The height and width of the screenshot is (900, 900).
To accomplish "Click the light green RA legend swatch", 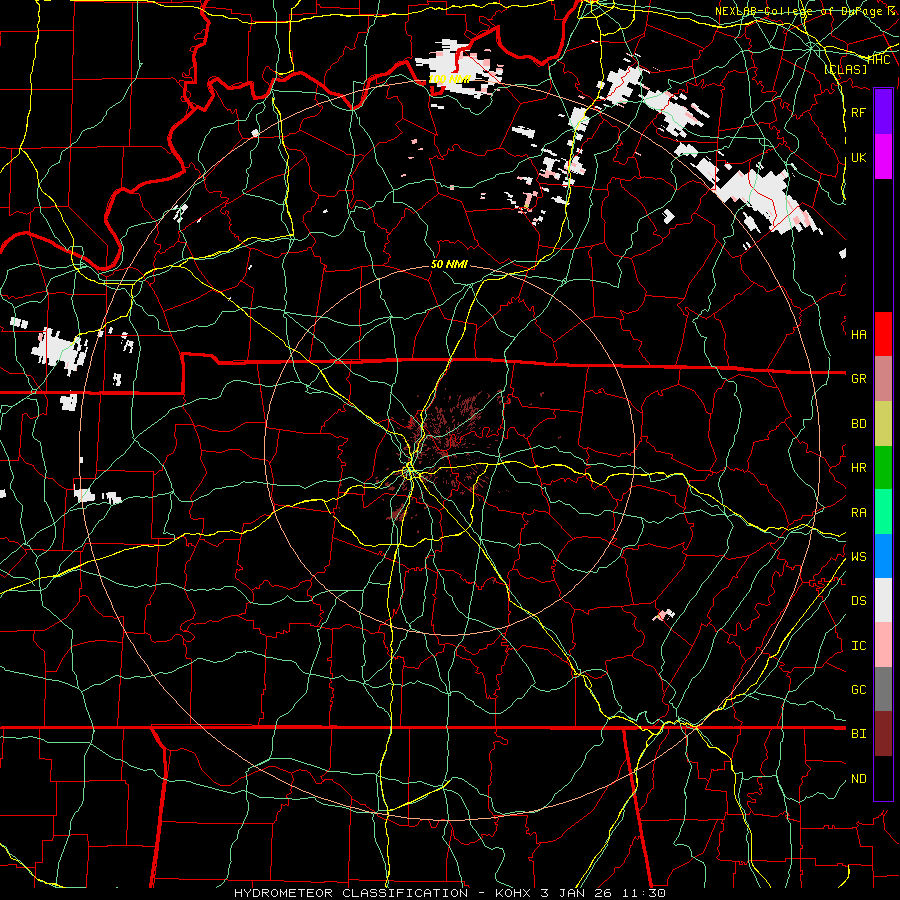I will click(x=883, y=511).
